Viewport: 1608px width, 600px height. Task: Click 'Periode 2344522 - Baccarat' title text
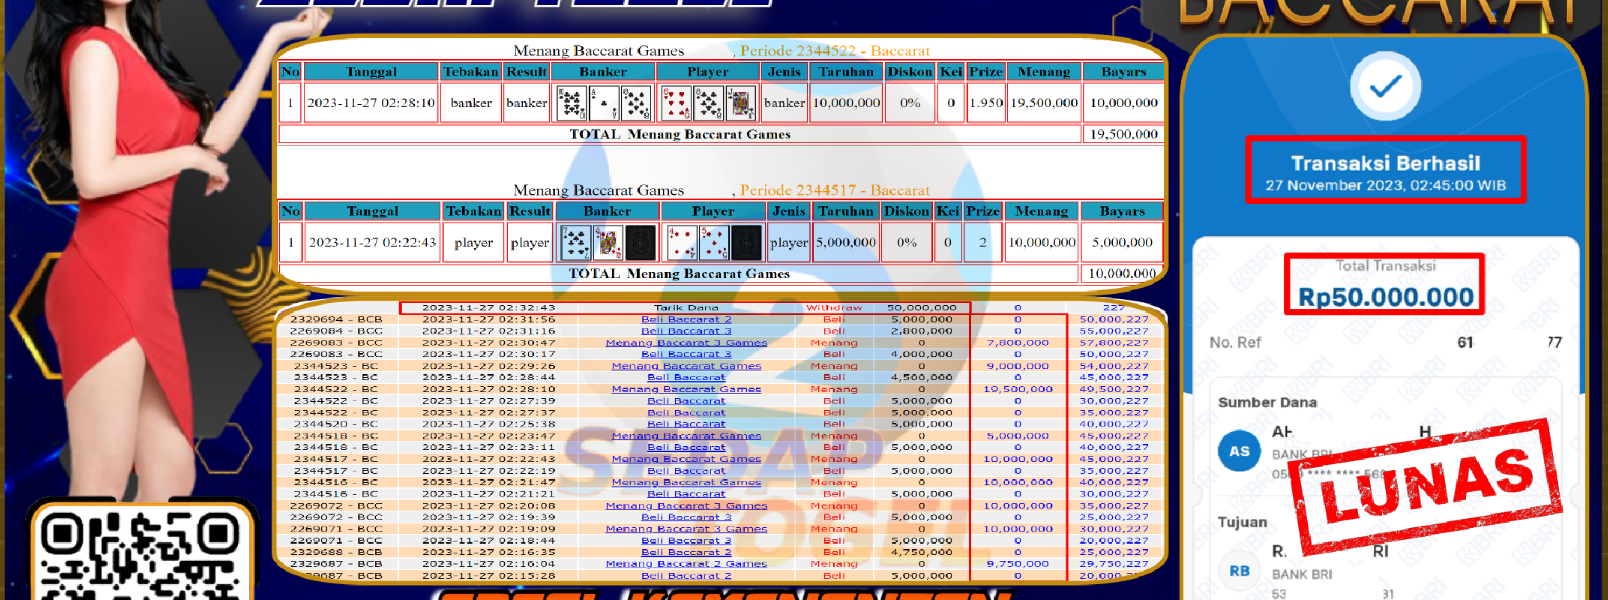tap(835, 50)
